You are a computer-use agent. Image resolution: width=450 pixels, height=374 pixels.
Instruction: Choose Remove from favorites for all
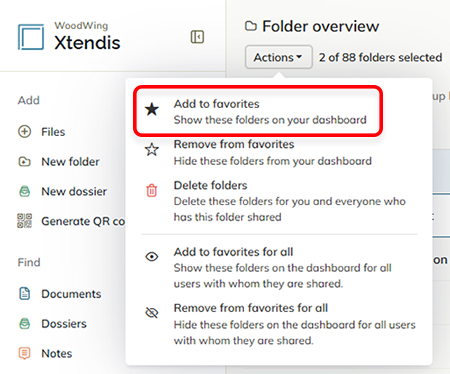pos(279,324)
